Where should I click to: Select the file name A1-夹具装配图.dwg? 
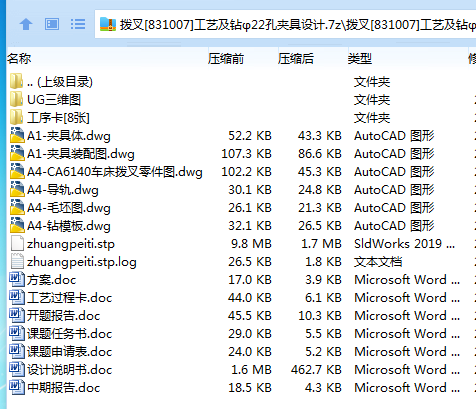(x=81, y=154)
